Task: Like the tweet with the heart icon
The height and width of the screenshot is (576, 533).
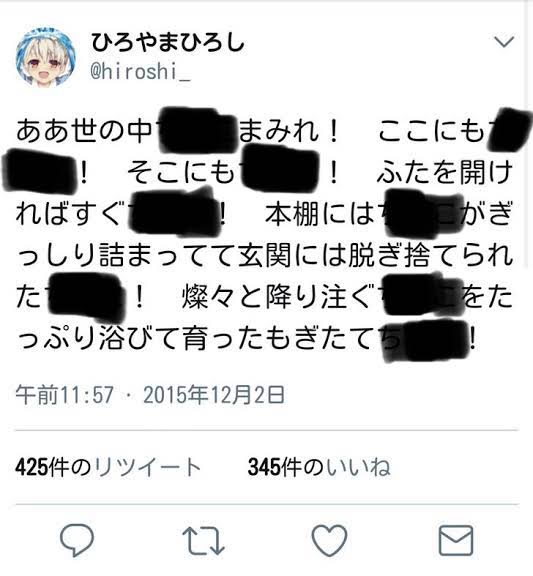Action: 329,540
